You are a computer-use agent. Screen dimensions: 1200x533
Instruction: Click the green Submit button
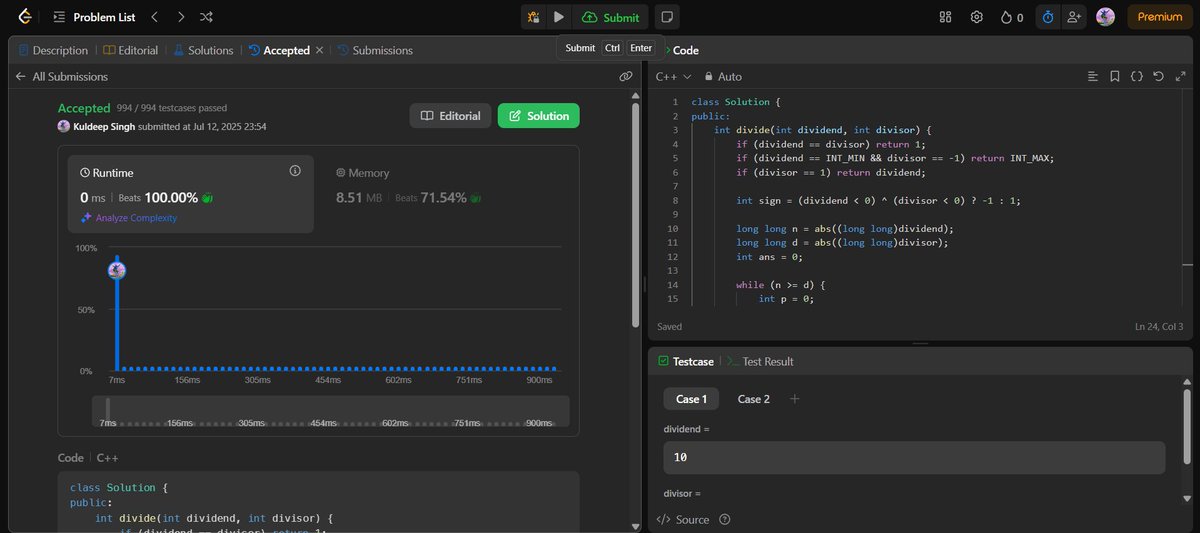610,17
